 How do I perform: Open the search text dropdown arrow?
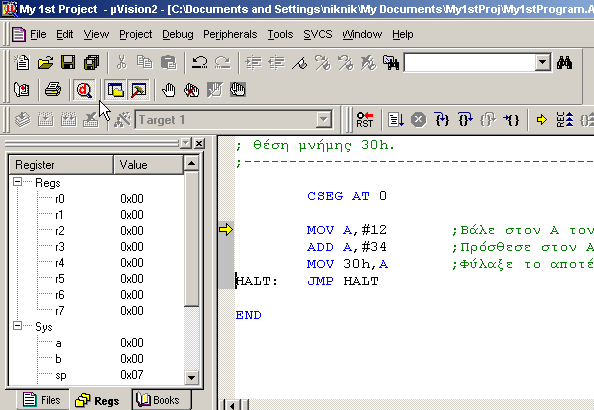coord(542,63)
